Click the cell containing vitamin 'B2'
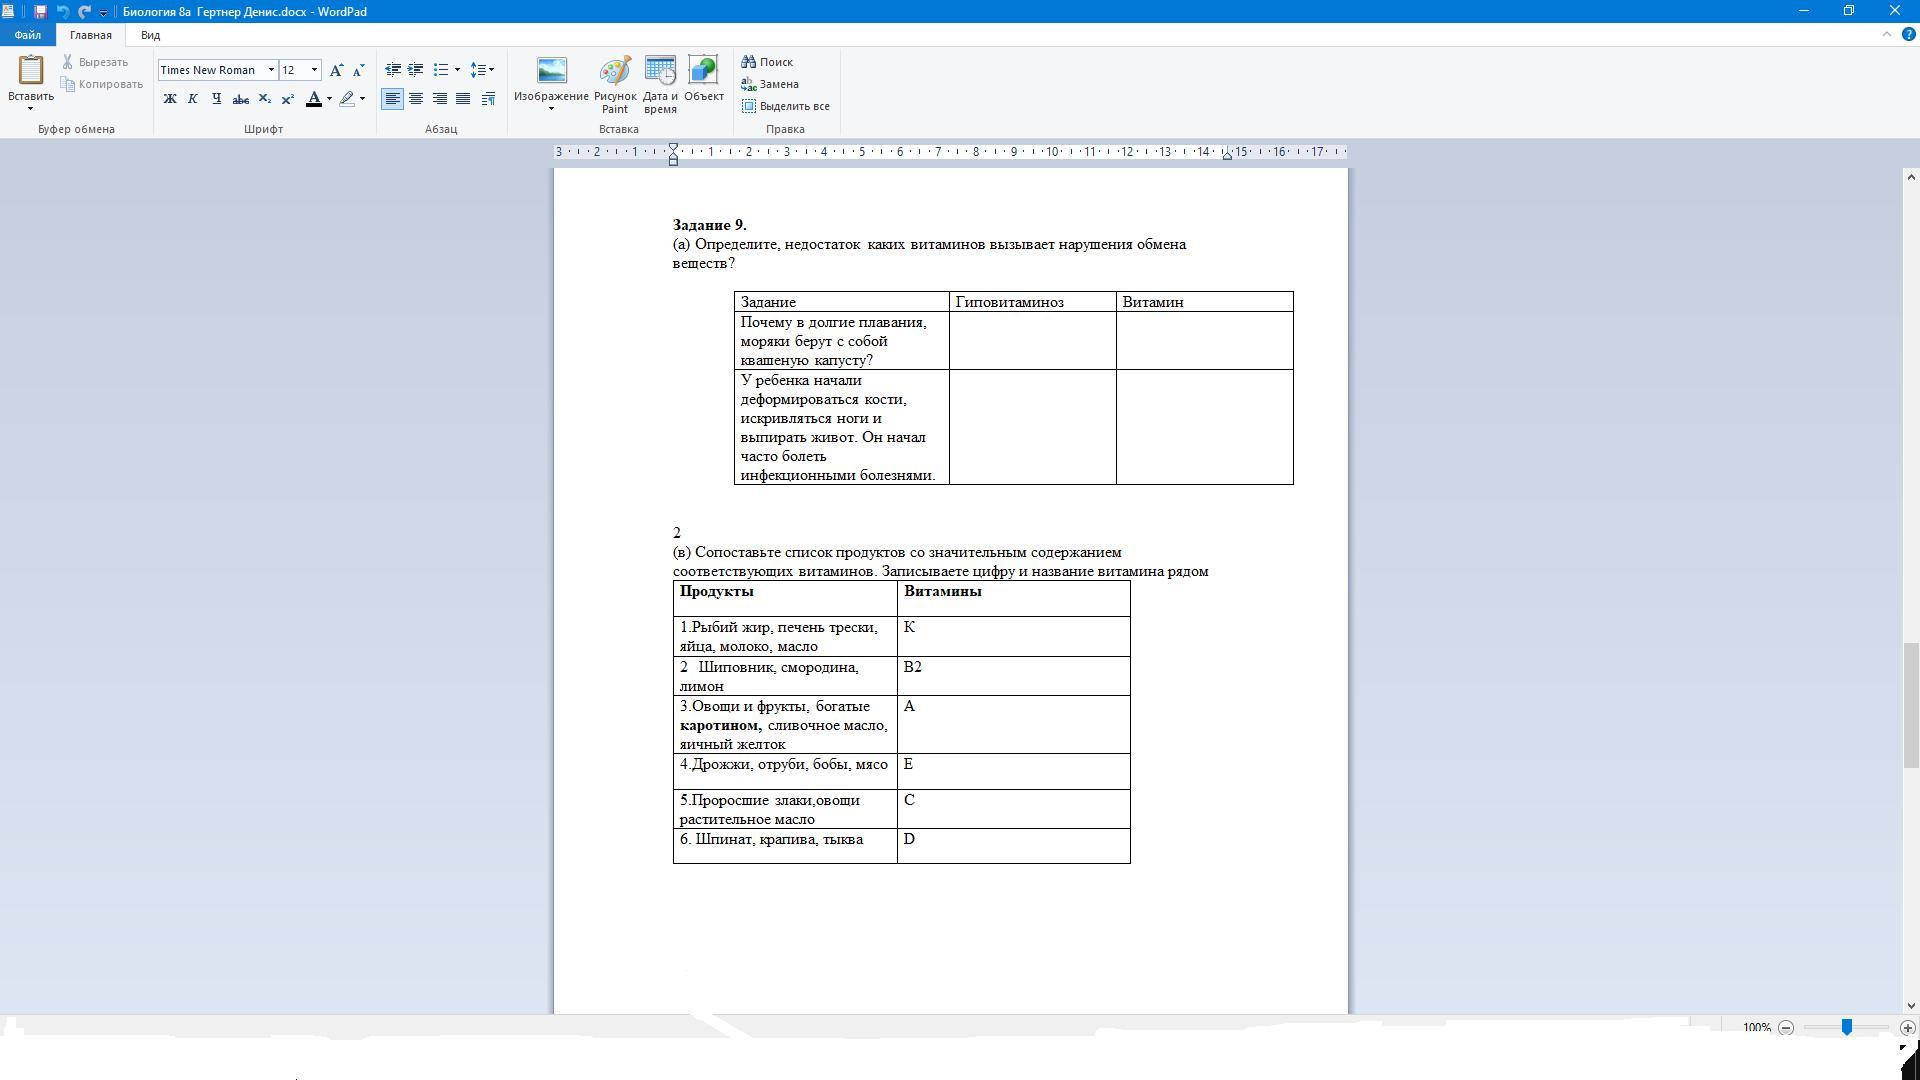1920x1080 pixels. (1013, 676)
